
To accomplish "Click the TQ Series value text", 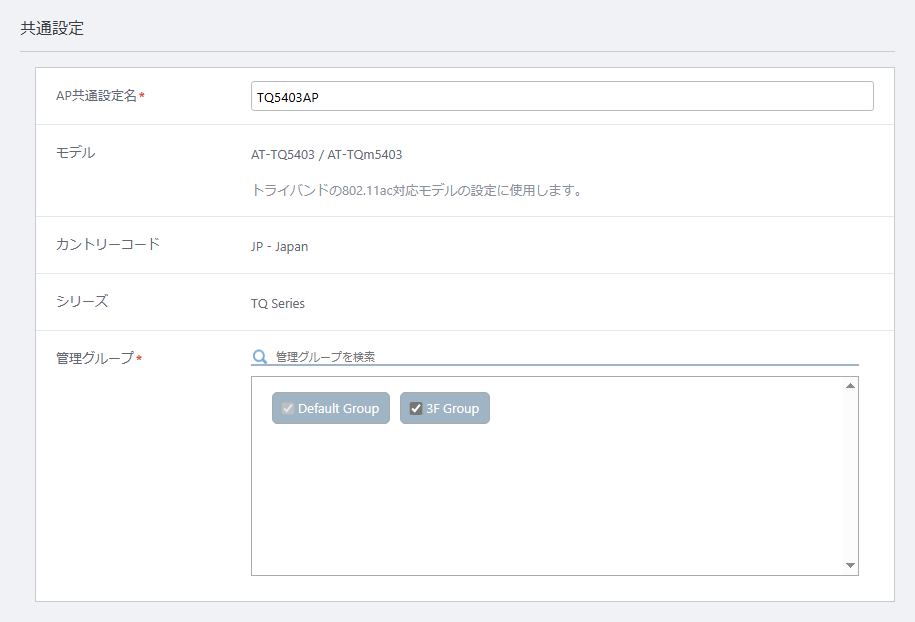I will tap(278, 303).
